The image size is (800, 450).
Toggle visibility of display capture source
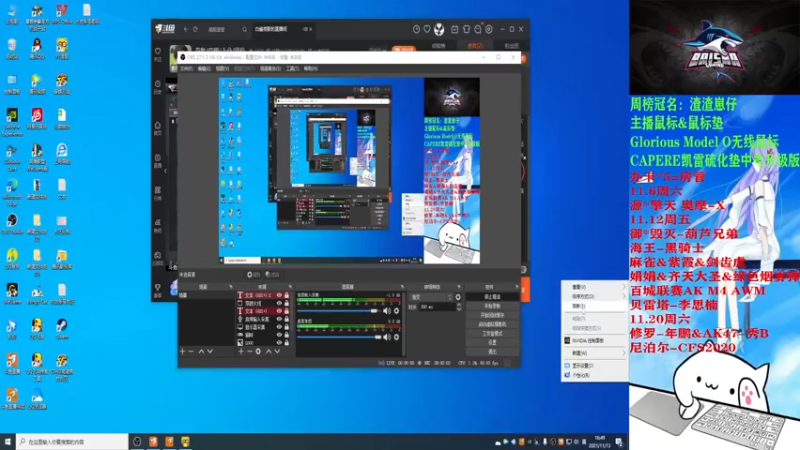[279, 327]
